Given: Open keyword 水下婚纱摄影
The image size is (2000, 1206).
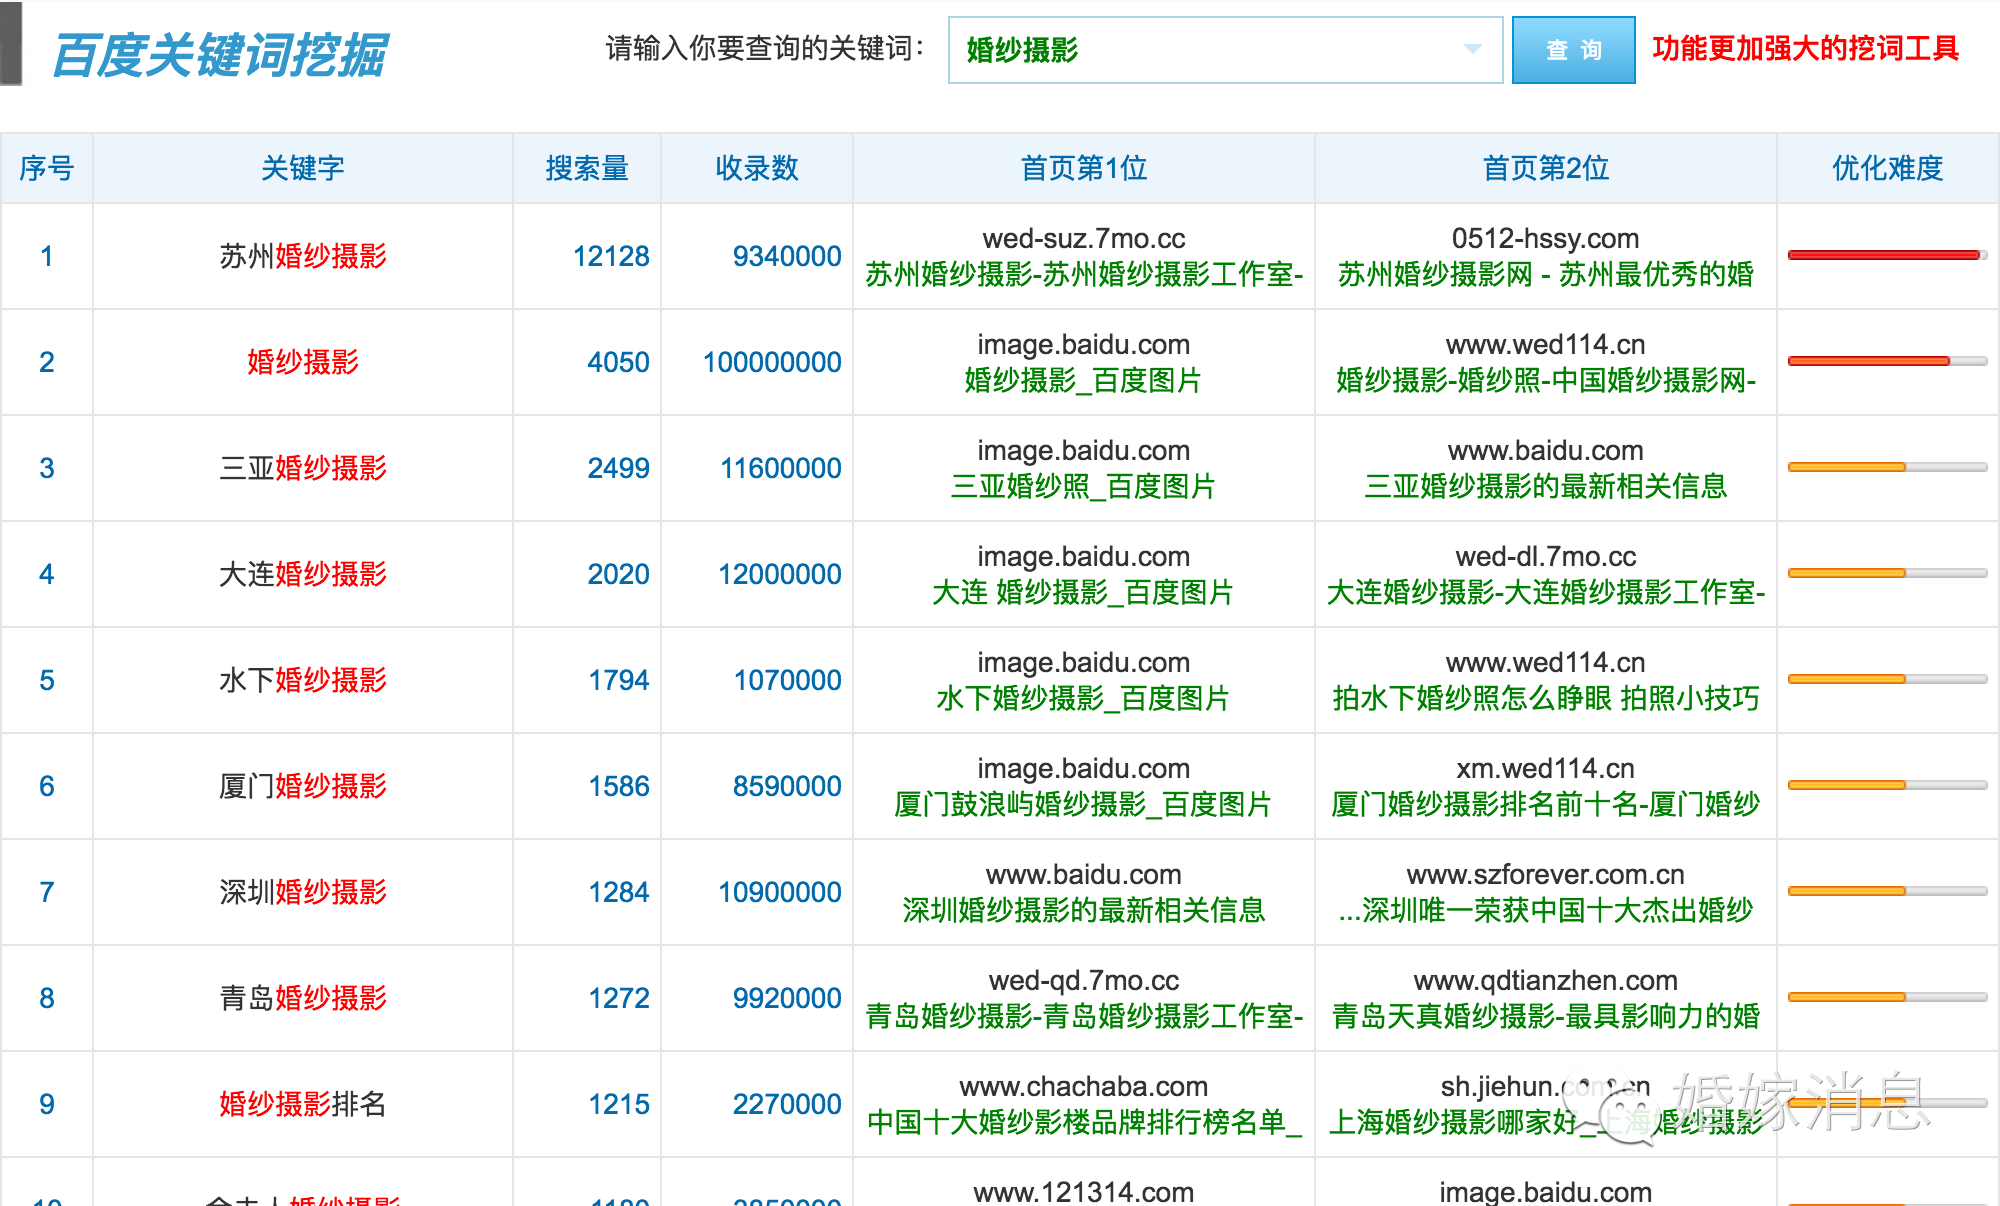Looking at the screenshot, I should click(303, 680).
